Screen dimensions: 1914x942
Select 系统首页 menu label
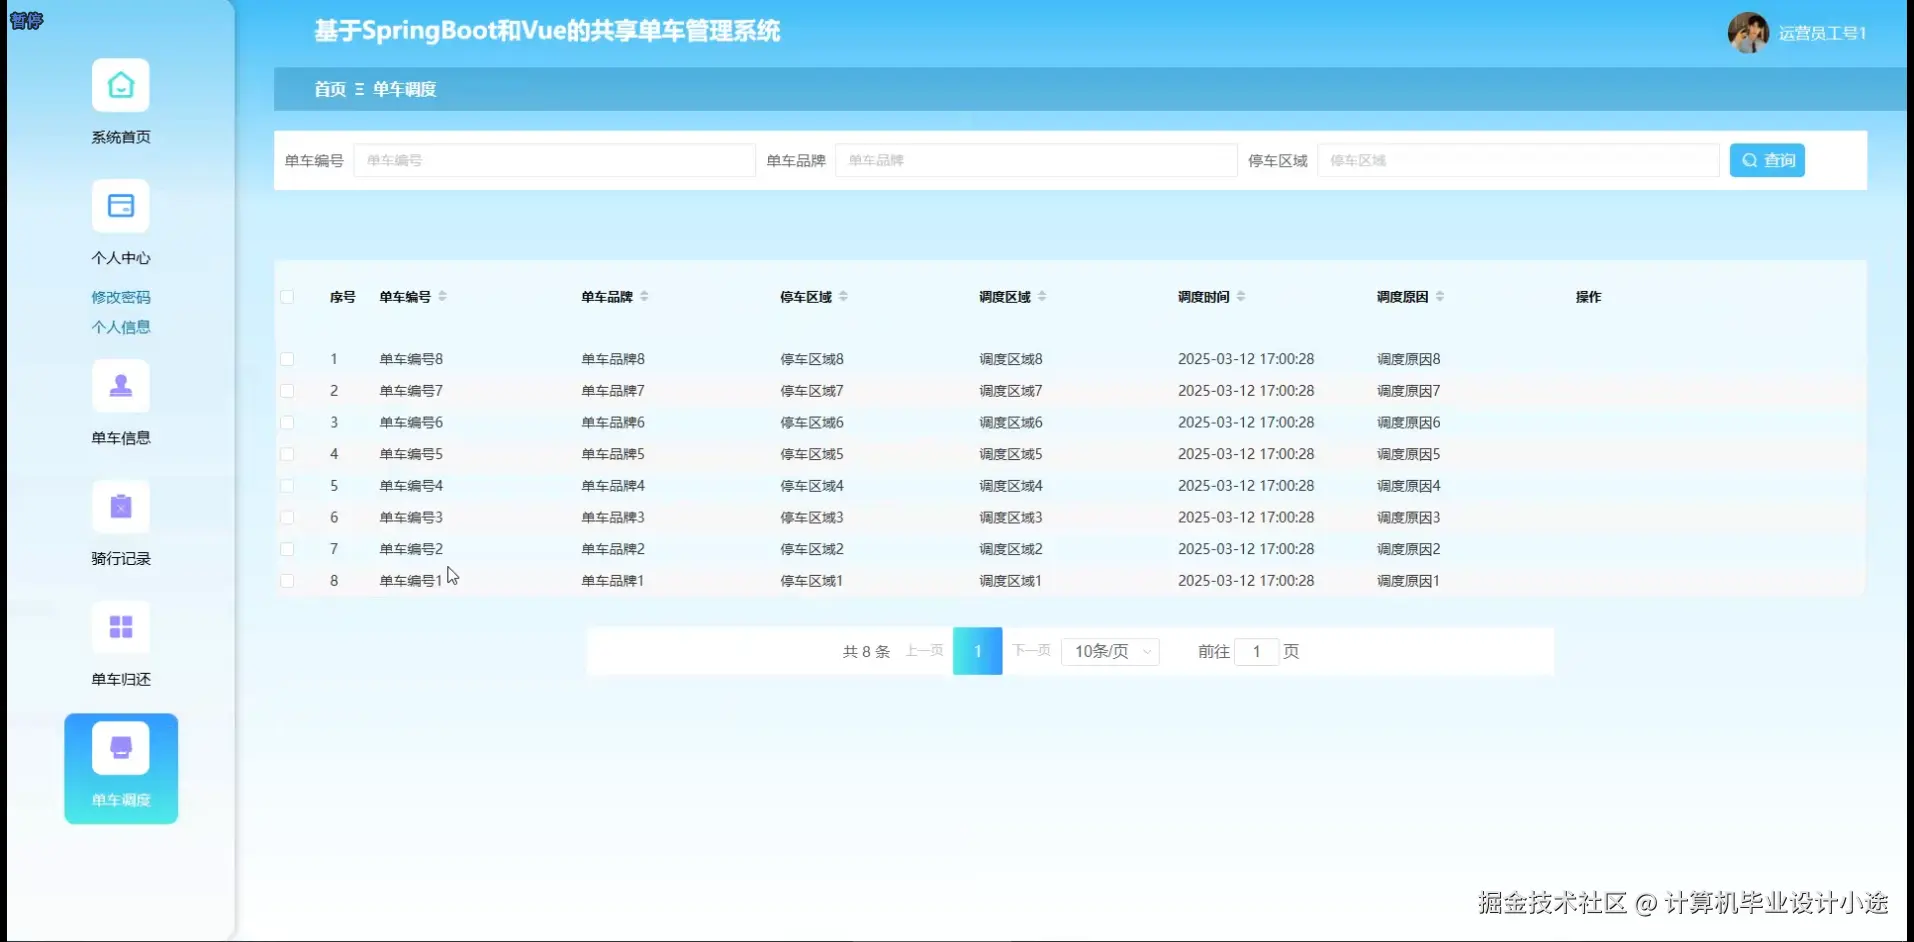pos(121,137)
